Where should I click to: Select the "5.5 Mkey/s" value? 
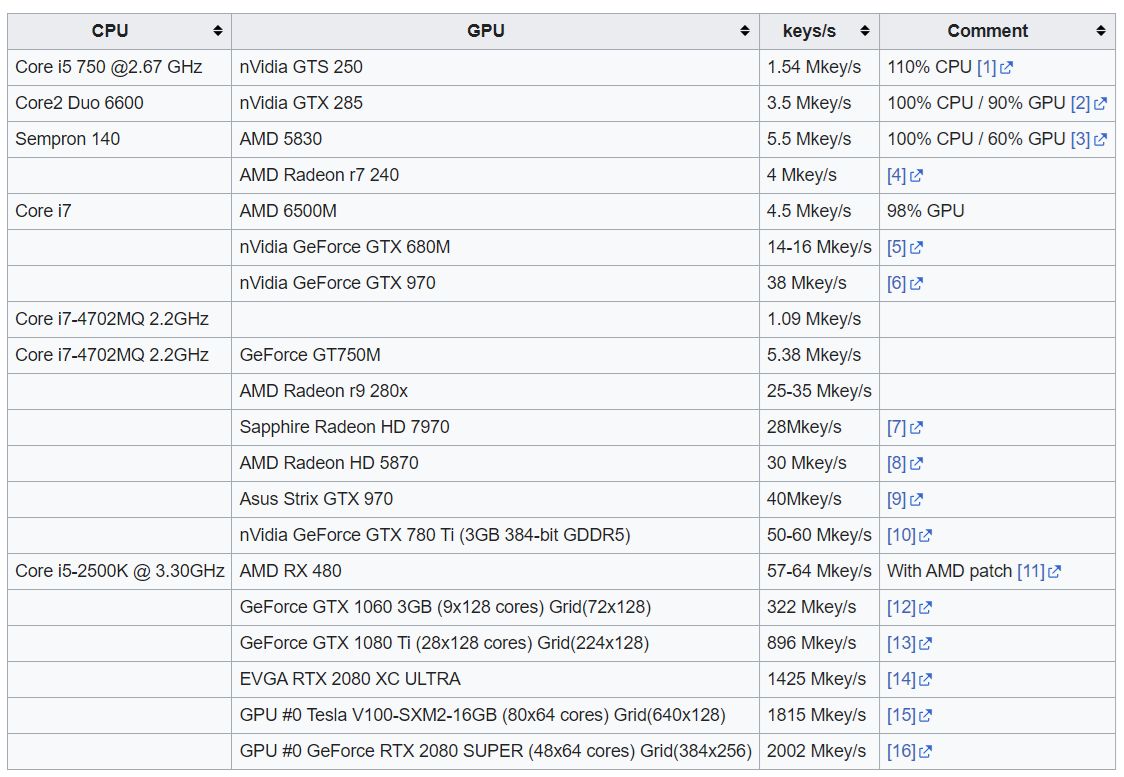tap(819, 139)
